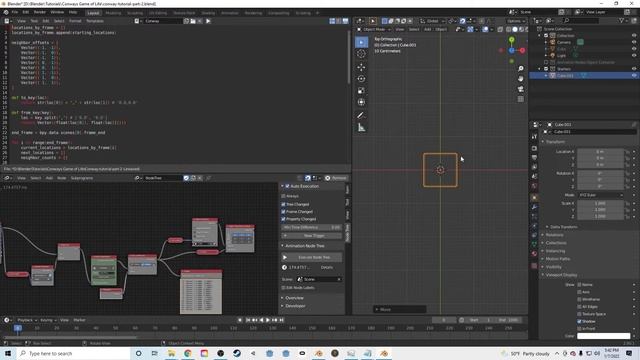Open Object properties tab icon

(x=534, y=198)
